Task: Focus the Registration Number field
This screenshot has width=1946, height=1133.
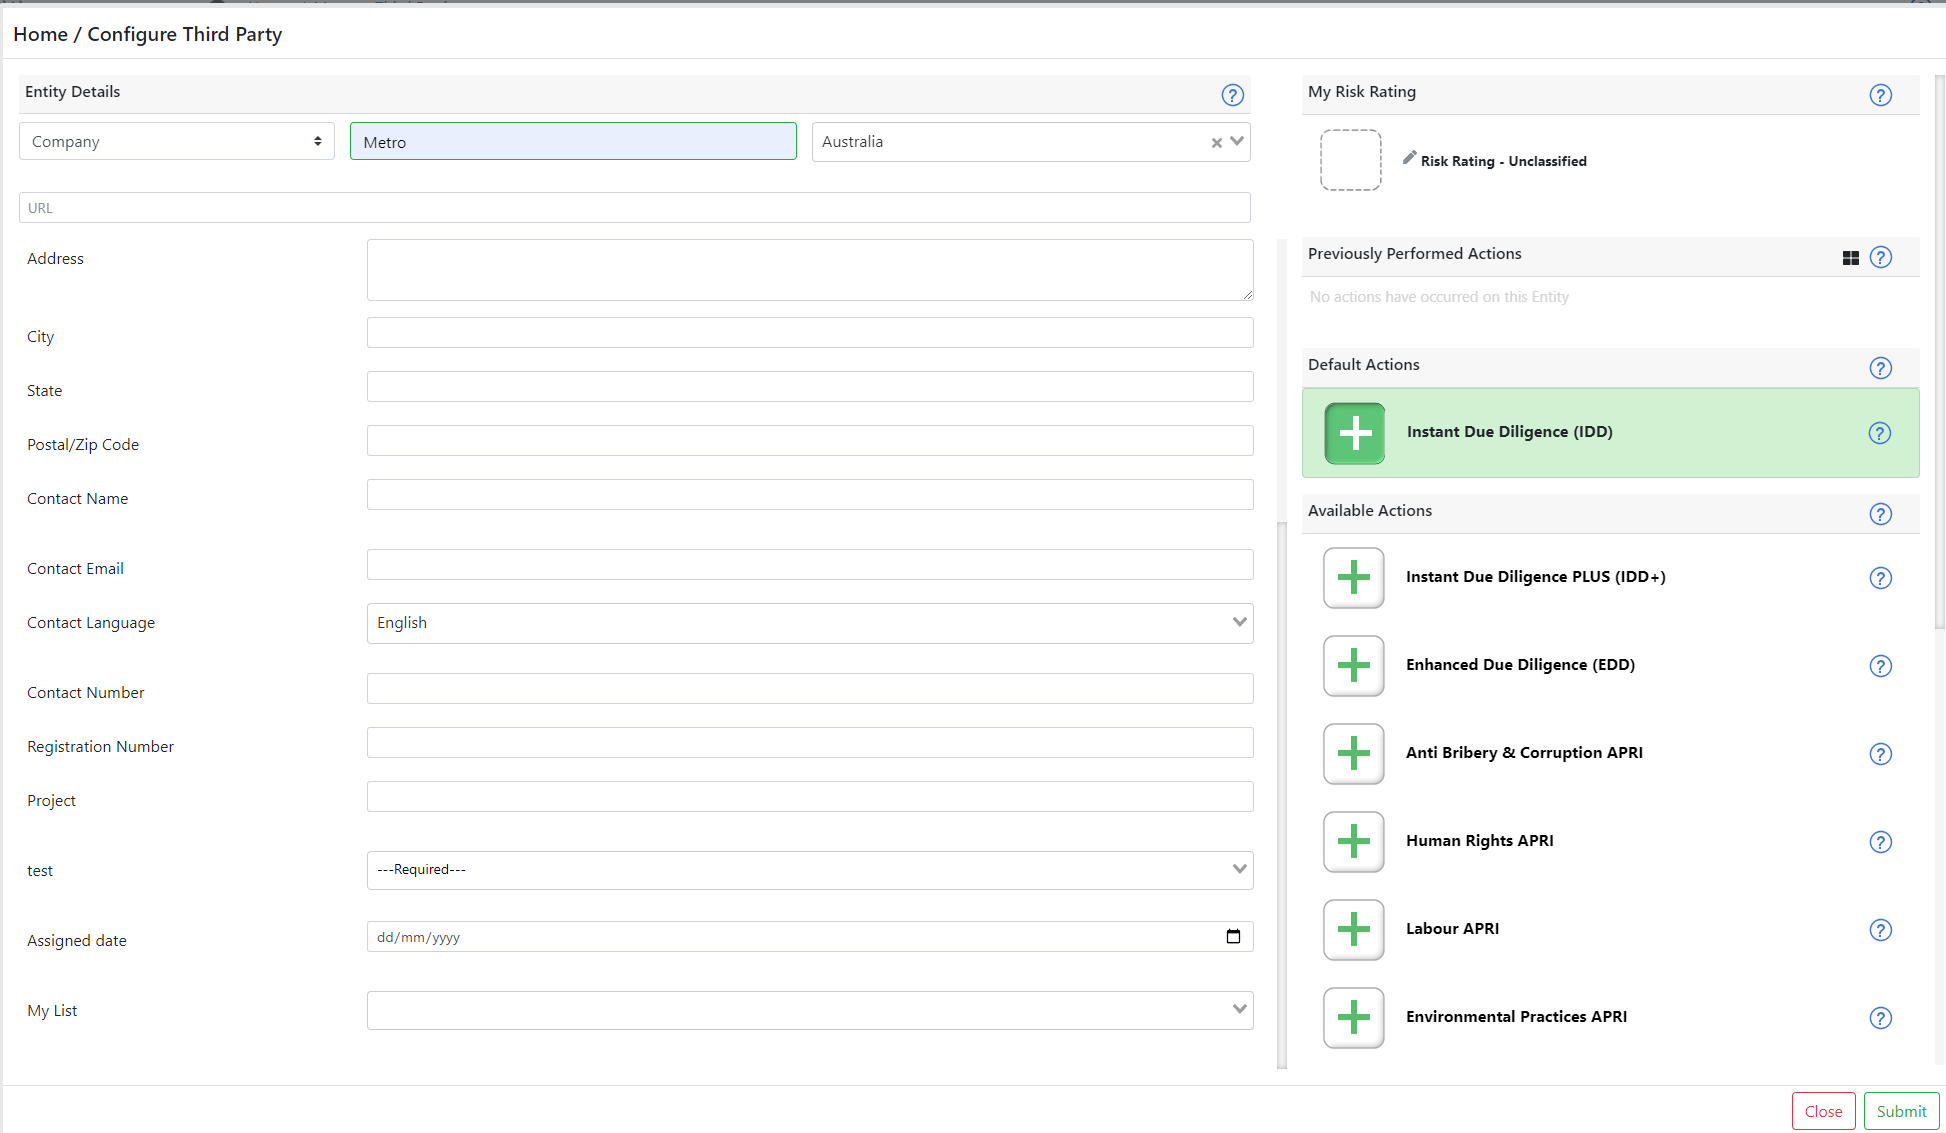Action: [x=810, y=743]
